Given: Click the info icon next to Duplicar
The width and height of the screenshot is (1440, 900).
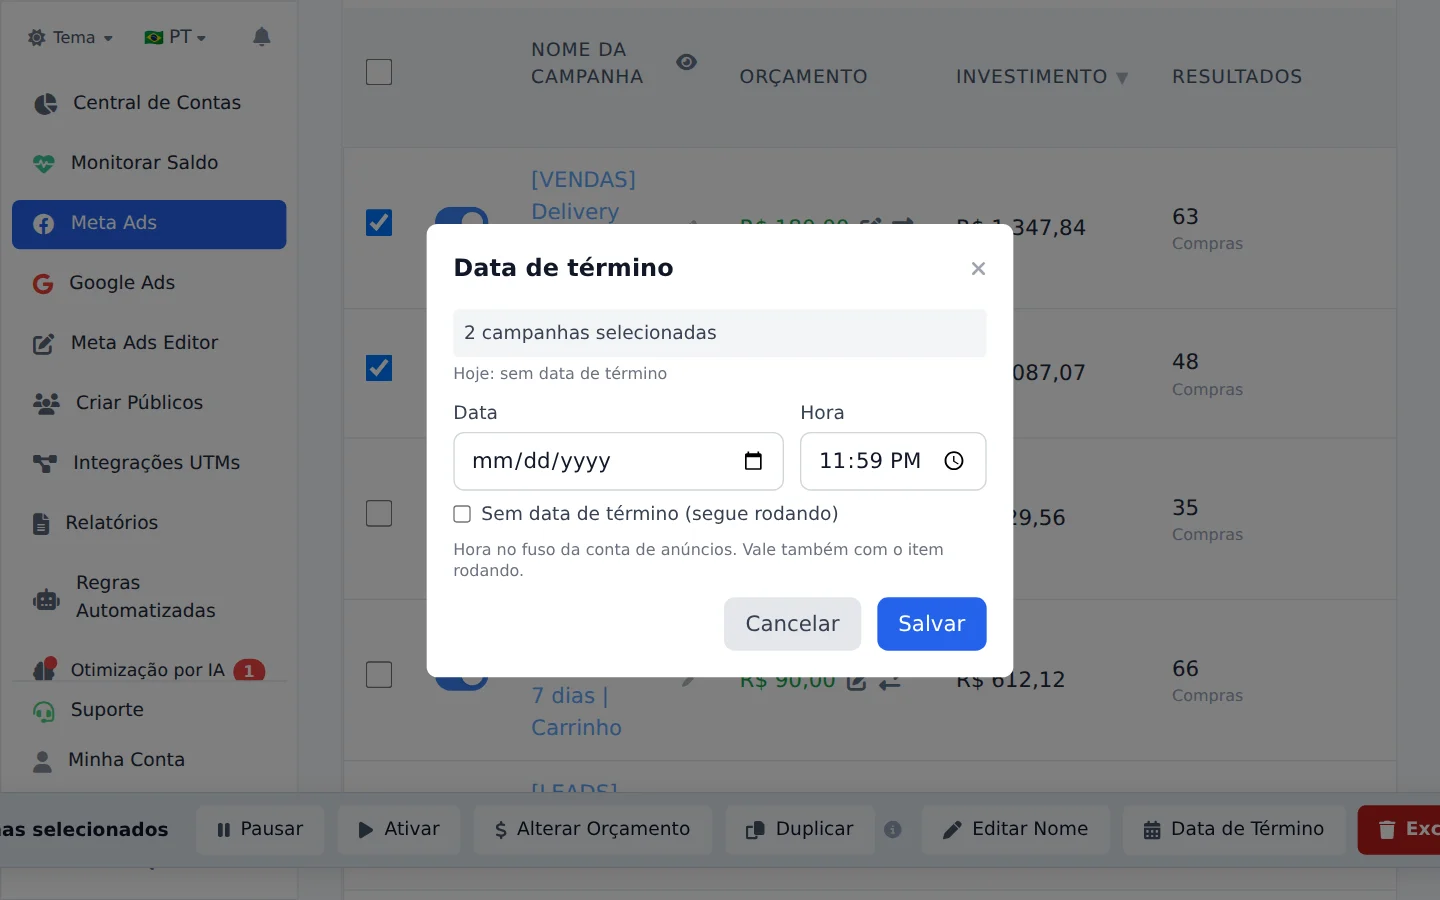Looking at the screenshot, I should click(x=893, y=829).
